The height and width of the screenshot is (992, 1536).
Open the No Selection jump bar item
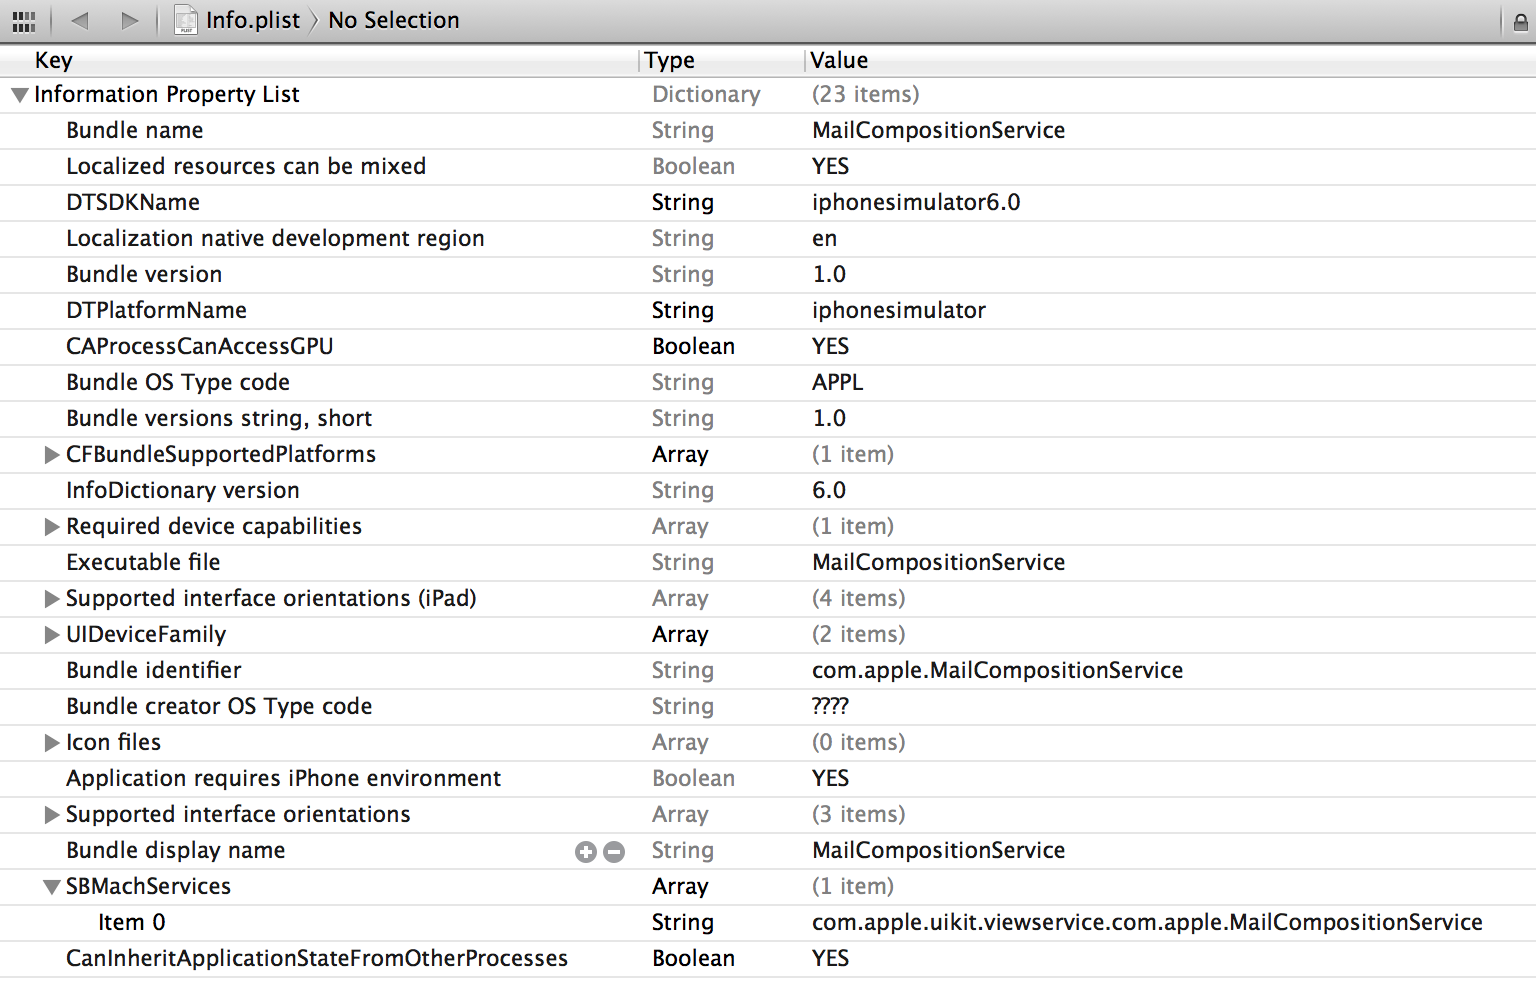pos(394,20)
